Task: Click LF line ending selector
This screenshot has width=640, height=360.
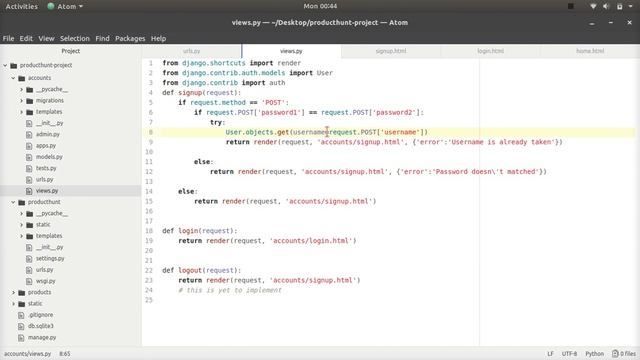Action: point(550,353)
